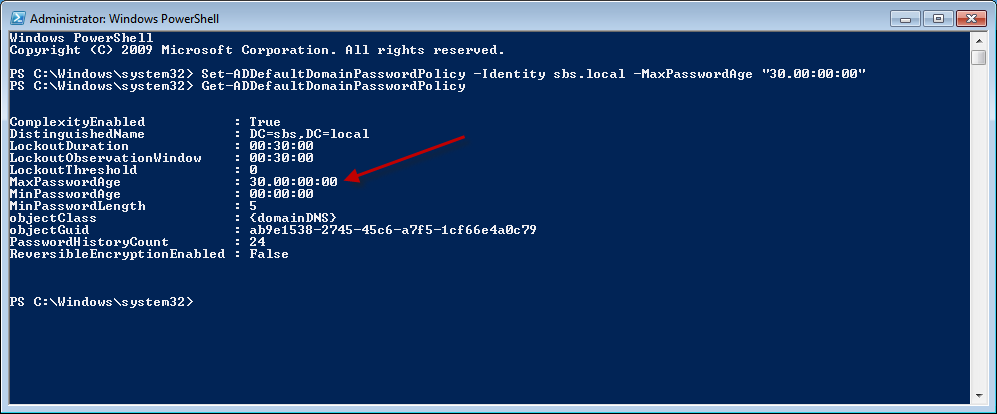997x414 pixels.
Task: Click the PasswordHistoryCount value 24
Action: click(257, 242)
